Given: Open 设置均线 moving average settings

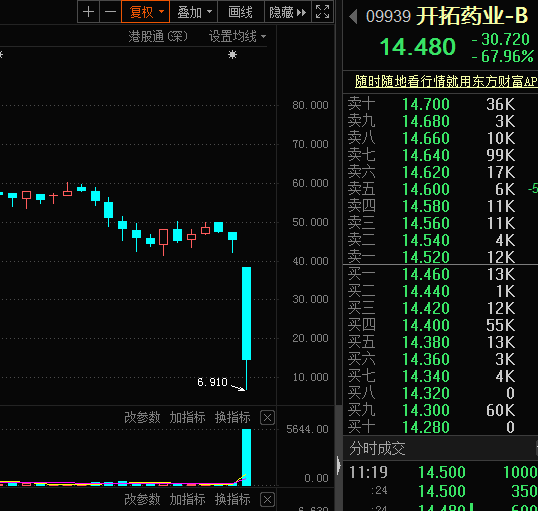Looking at the screenshot, I should tap(237, 36).
